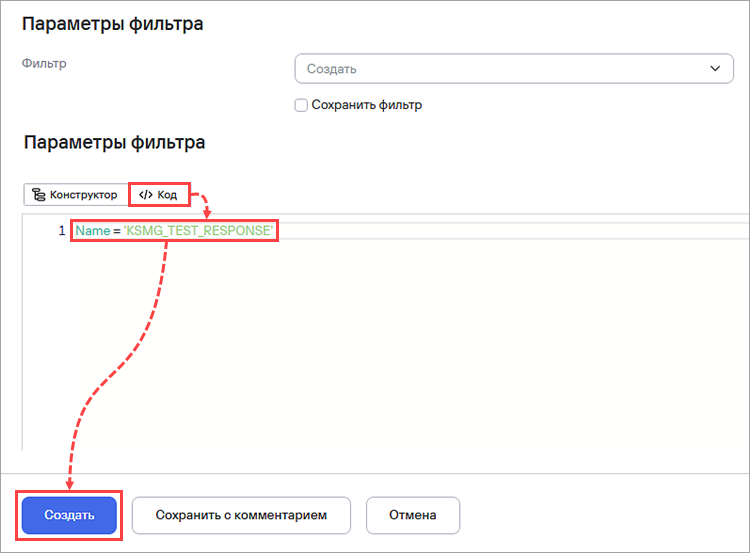Enable the Сохранить фильтр checkbox
Image resolution: width=750 pixels, height=553 pixels.
(x=301, y=105)
